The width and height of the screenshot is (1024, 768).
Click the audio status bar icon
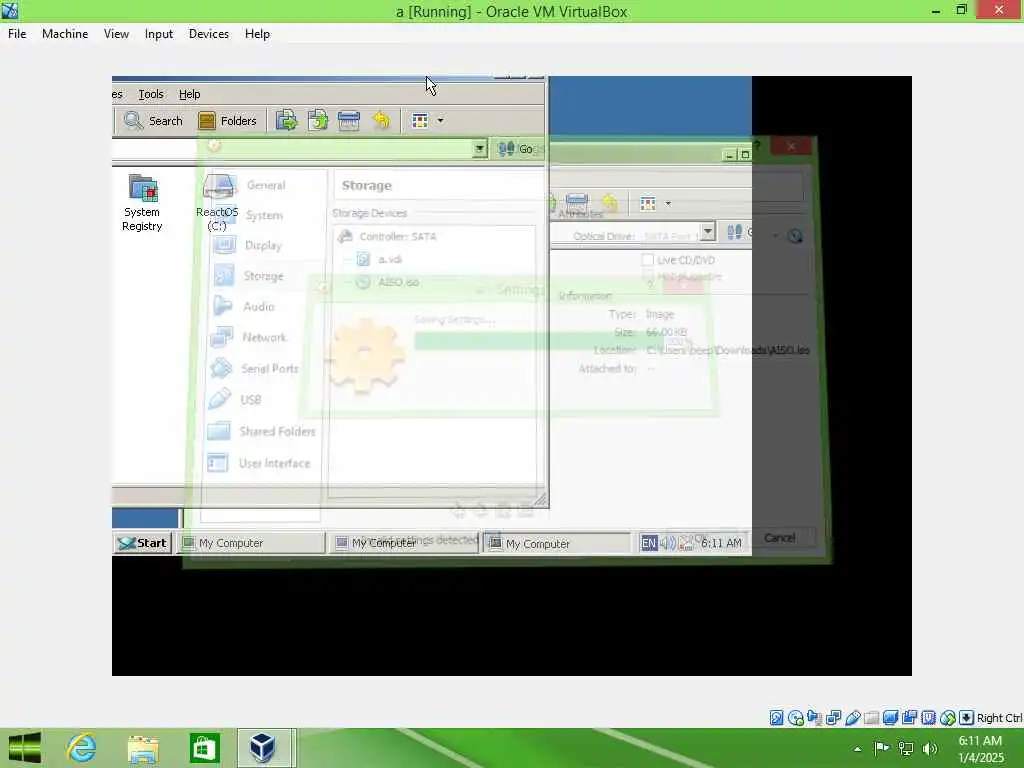(x=814, y=718)
